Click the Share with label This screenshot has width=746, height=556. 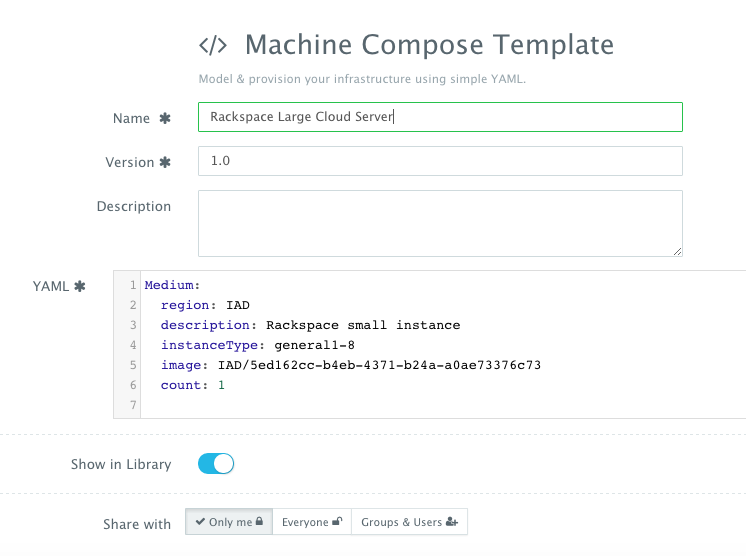coord(137,524)
